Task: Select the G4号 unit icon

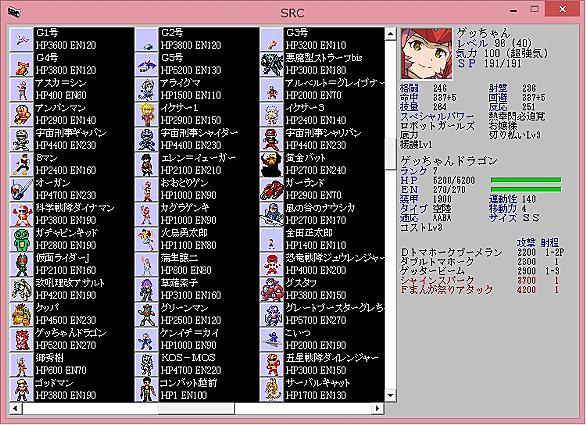Action: pyautogui.click(x=21, y=64)
